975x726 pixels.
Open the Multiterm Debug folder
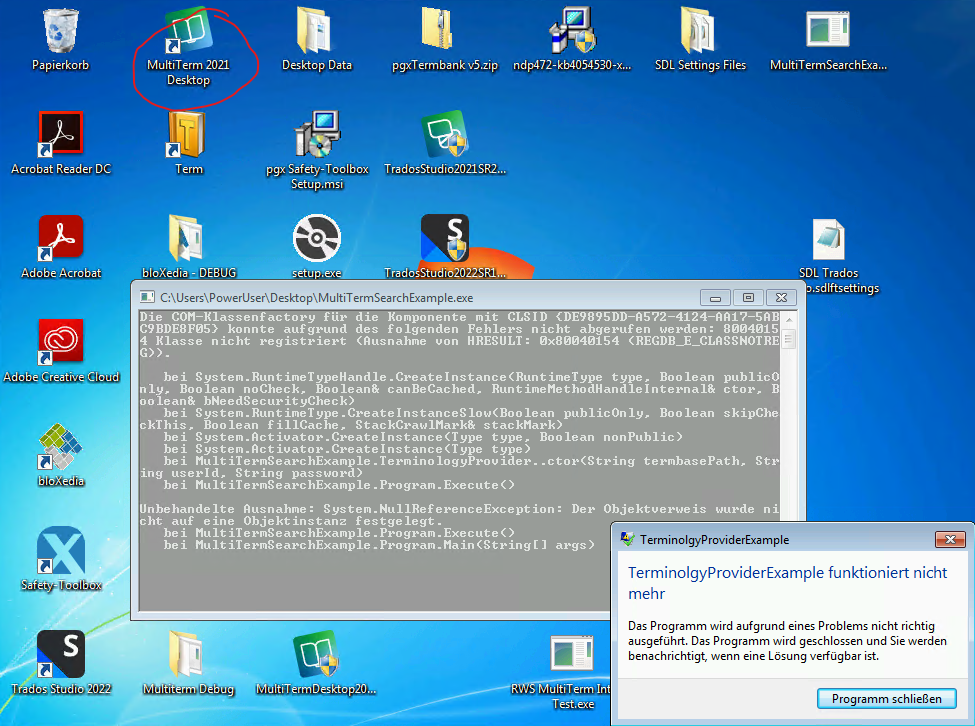tap(187, 655)
